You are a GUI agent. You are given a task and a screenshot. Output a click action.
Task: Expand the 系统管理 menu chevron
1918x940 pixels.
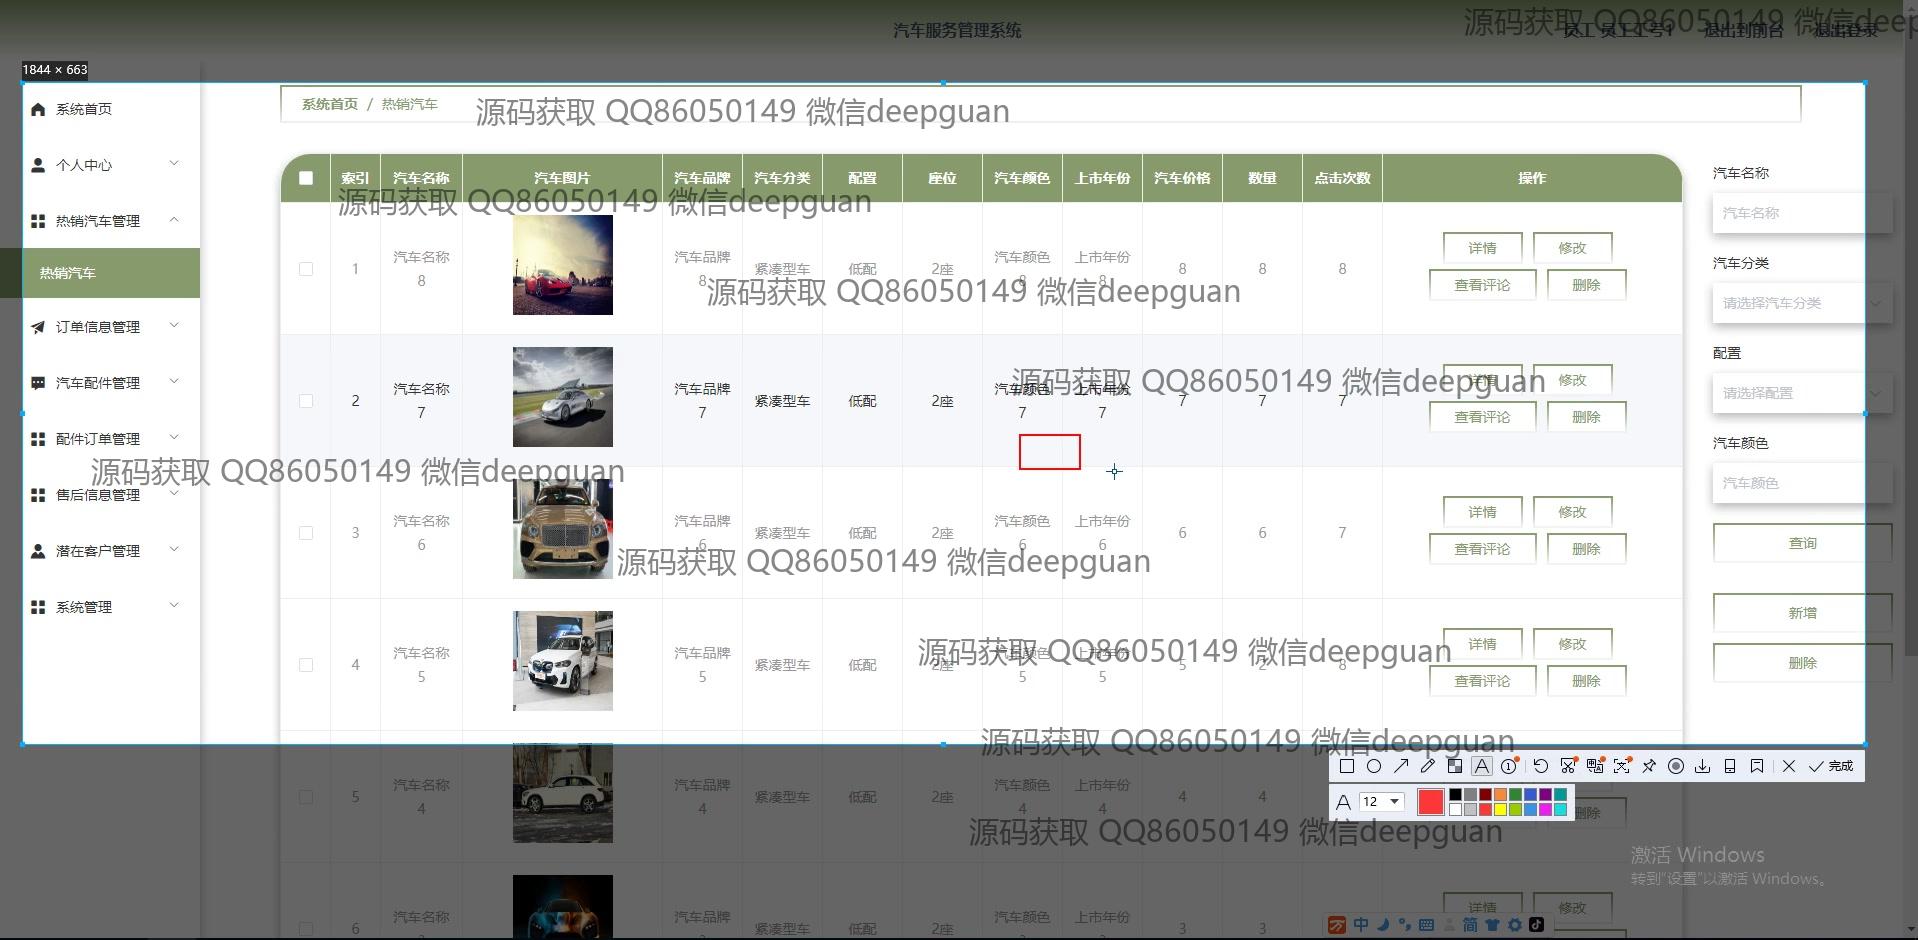point(174,605)
